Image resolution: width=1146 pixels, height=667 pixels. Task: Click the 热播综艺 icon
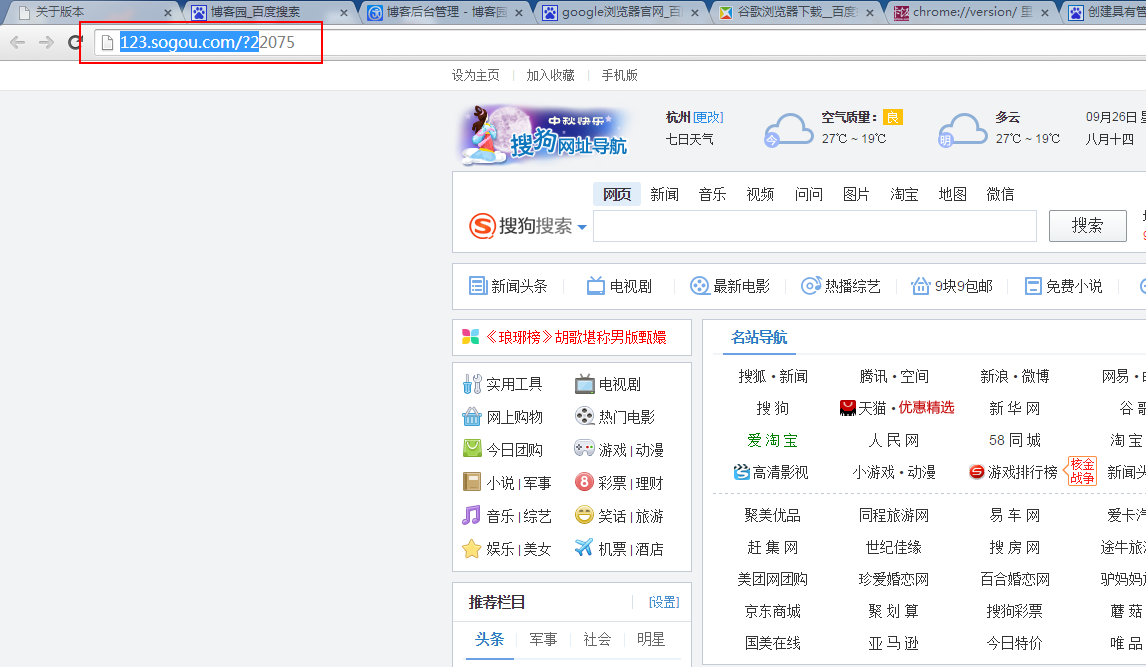(x=811, y=286)
